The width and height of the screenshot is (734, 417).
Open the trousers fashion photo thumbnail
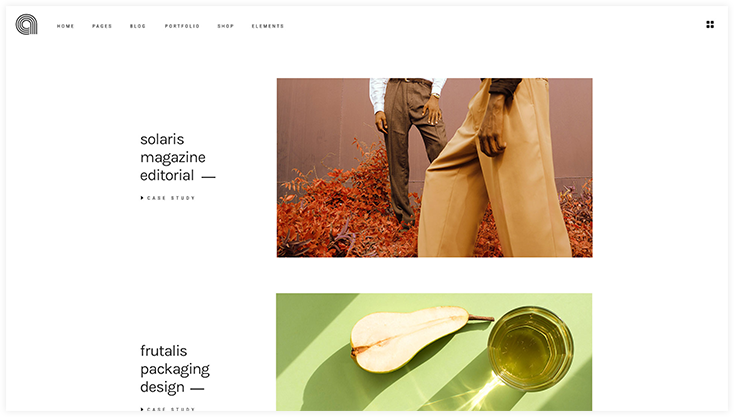pos(434,168)
